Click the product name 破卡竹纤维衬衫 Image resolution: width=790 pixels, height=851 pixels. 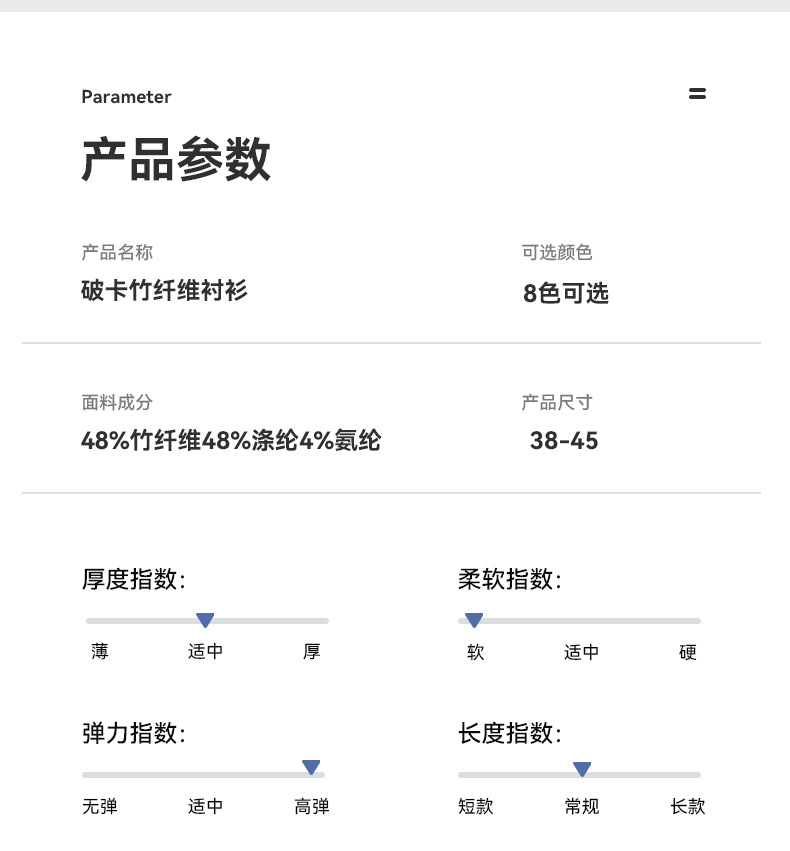click(x=164, y=290)
